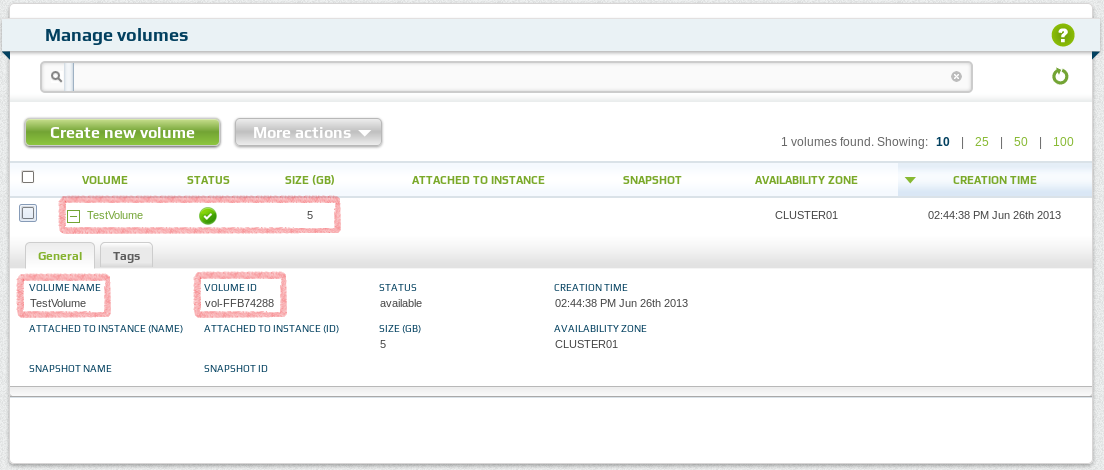
Task: Click the creation time sort arrow
Action: point(910,180)
